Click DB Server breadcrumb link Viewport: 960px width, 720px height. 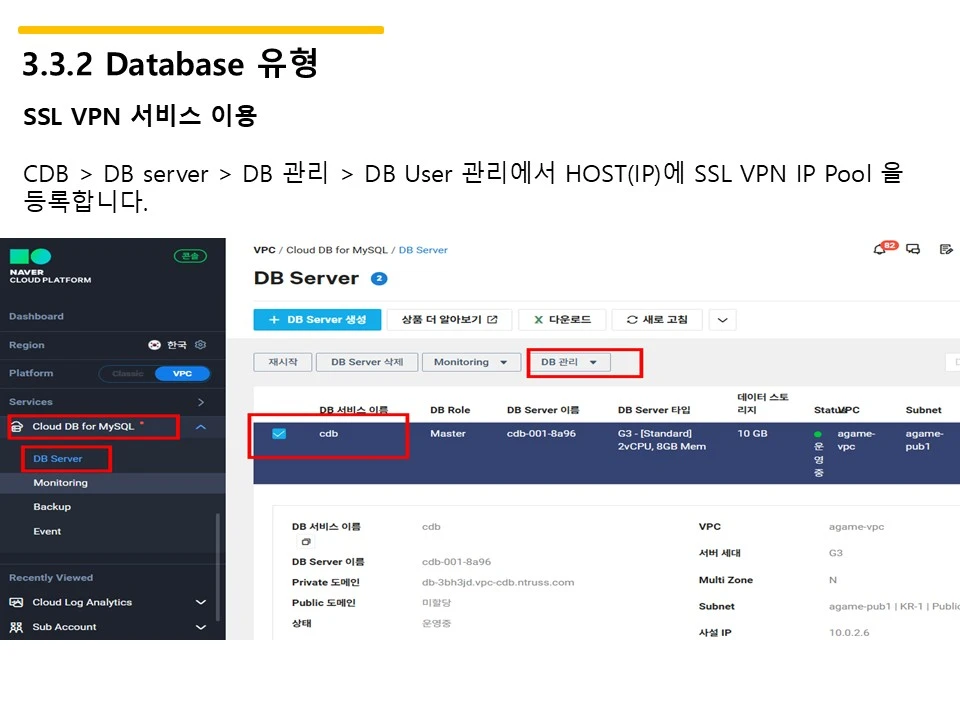pos(423,250)
